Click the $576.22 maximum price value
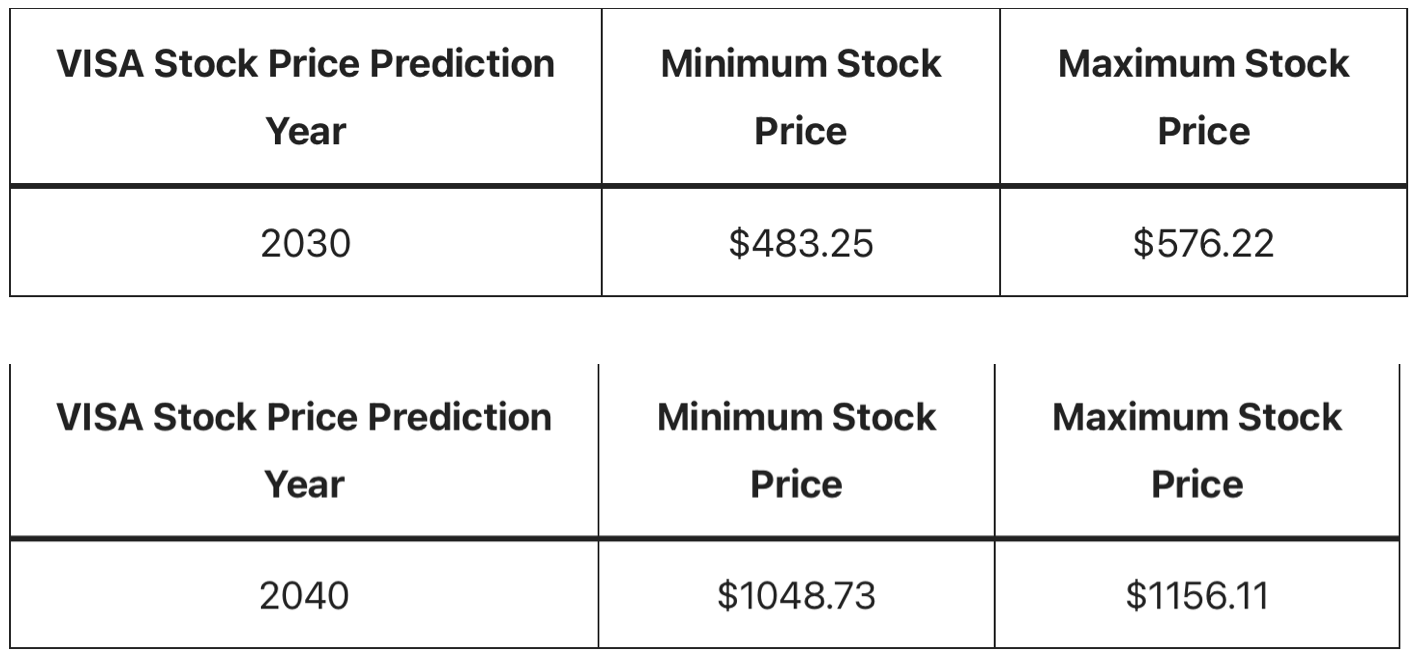Image resolution: width=1416 pixels, height=658 pixels. [x=1203, y=243]
